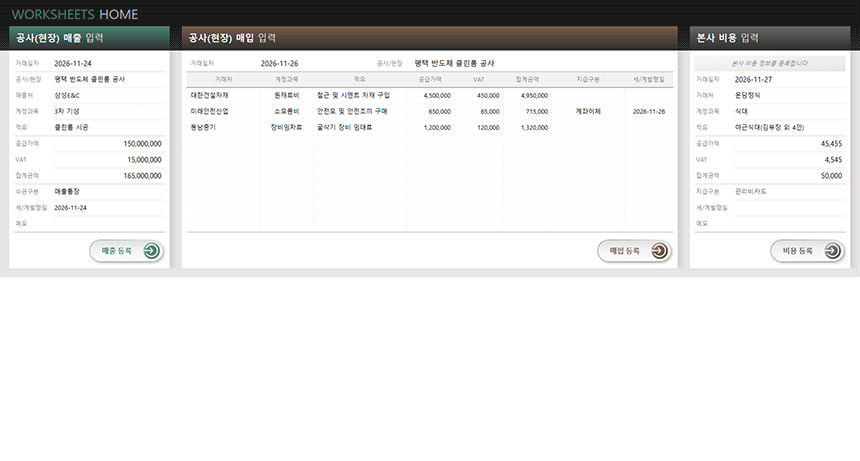
Task: Click the expense VAT value 4,545
Action: pyautogui.click(x=789, y=160)
